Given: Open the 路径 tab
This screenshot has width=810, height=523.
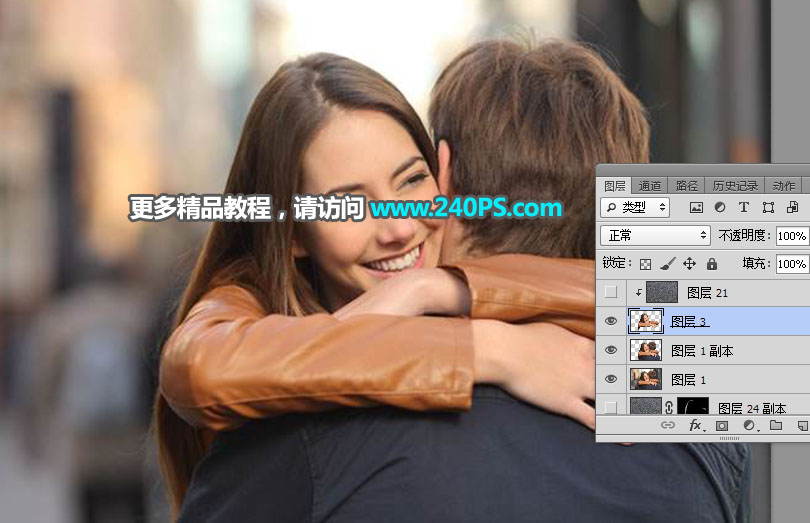Looking at the screenshot, I should pos(687,186).
